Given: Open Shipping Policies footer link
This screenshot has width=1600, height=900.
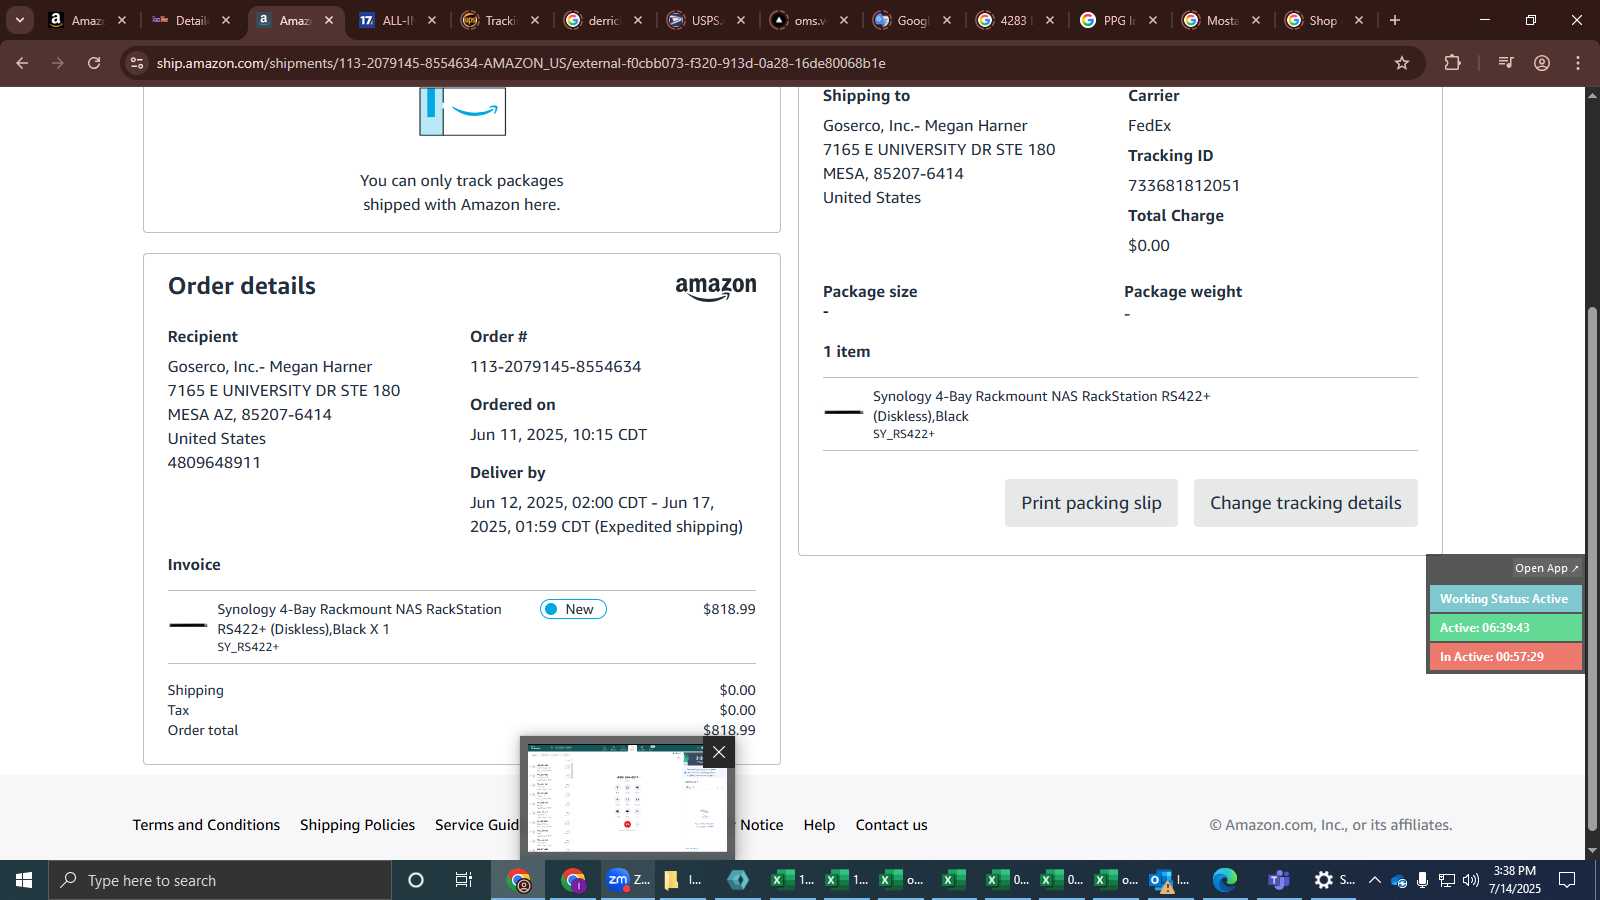Looking at the screenshot, I should tap(357, 825).
